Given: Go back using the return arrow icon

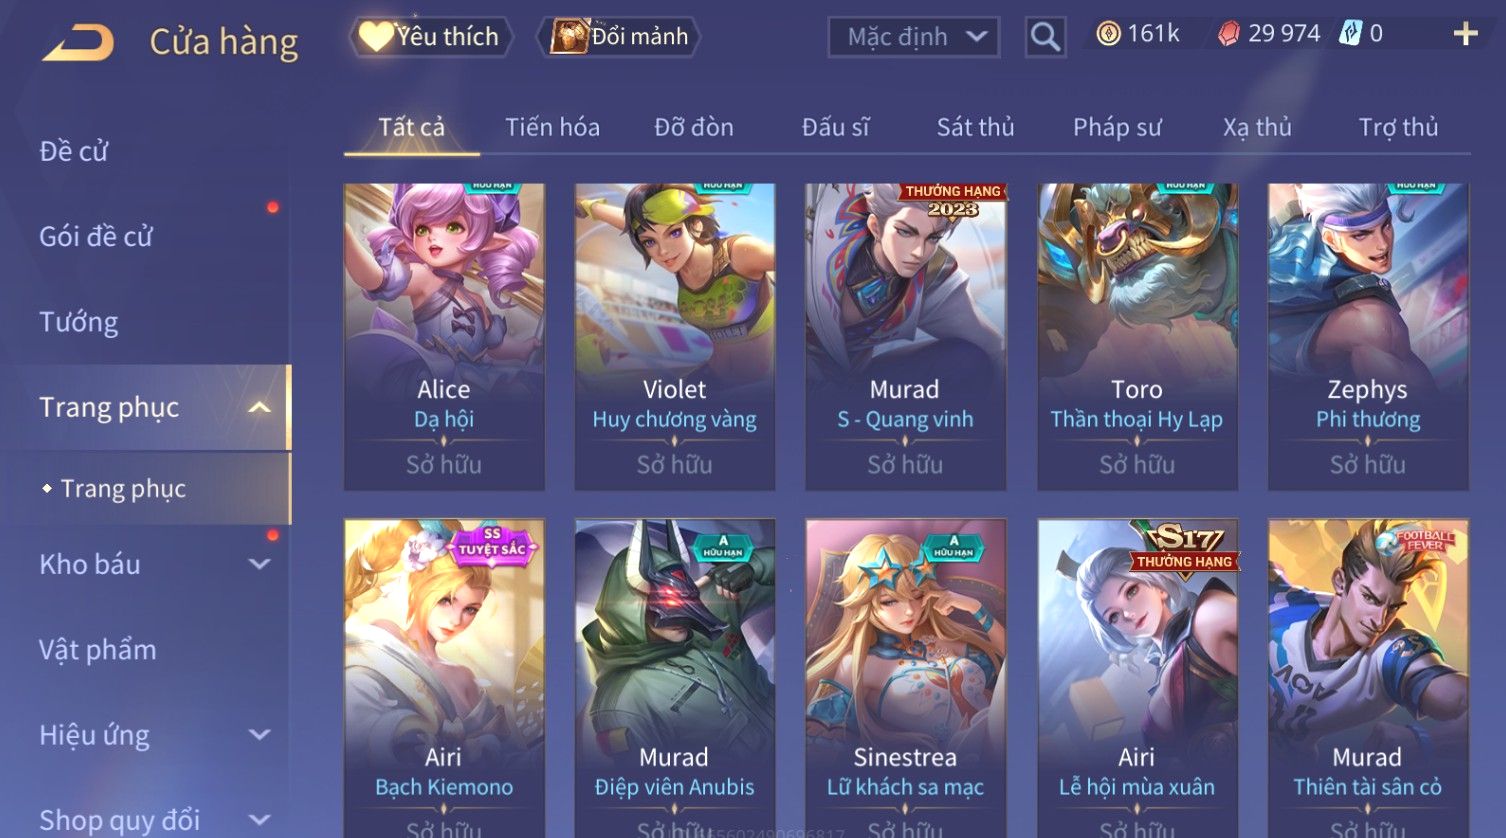Looking at the screenshot, I should 78,42.
